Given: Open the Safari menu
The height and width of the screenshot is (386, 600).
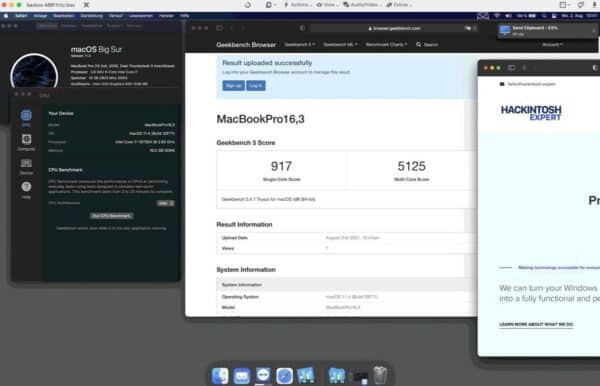Looking at the screenshot, I should click(x=21, y=16).
